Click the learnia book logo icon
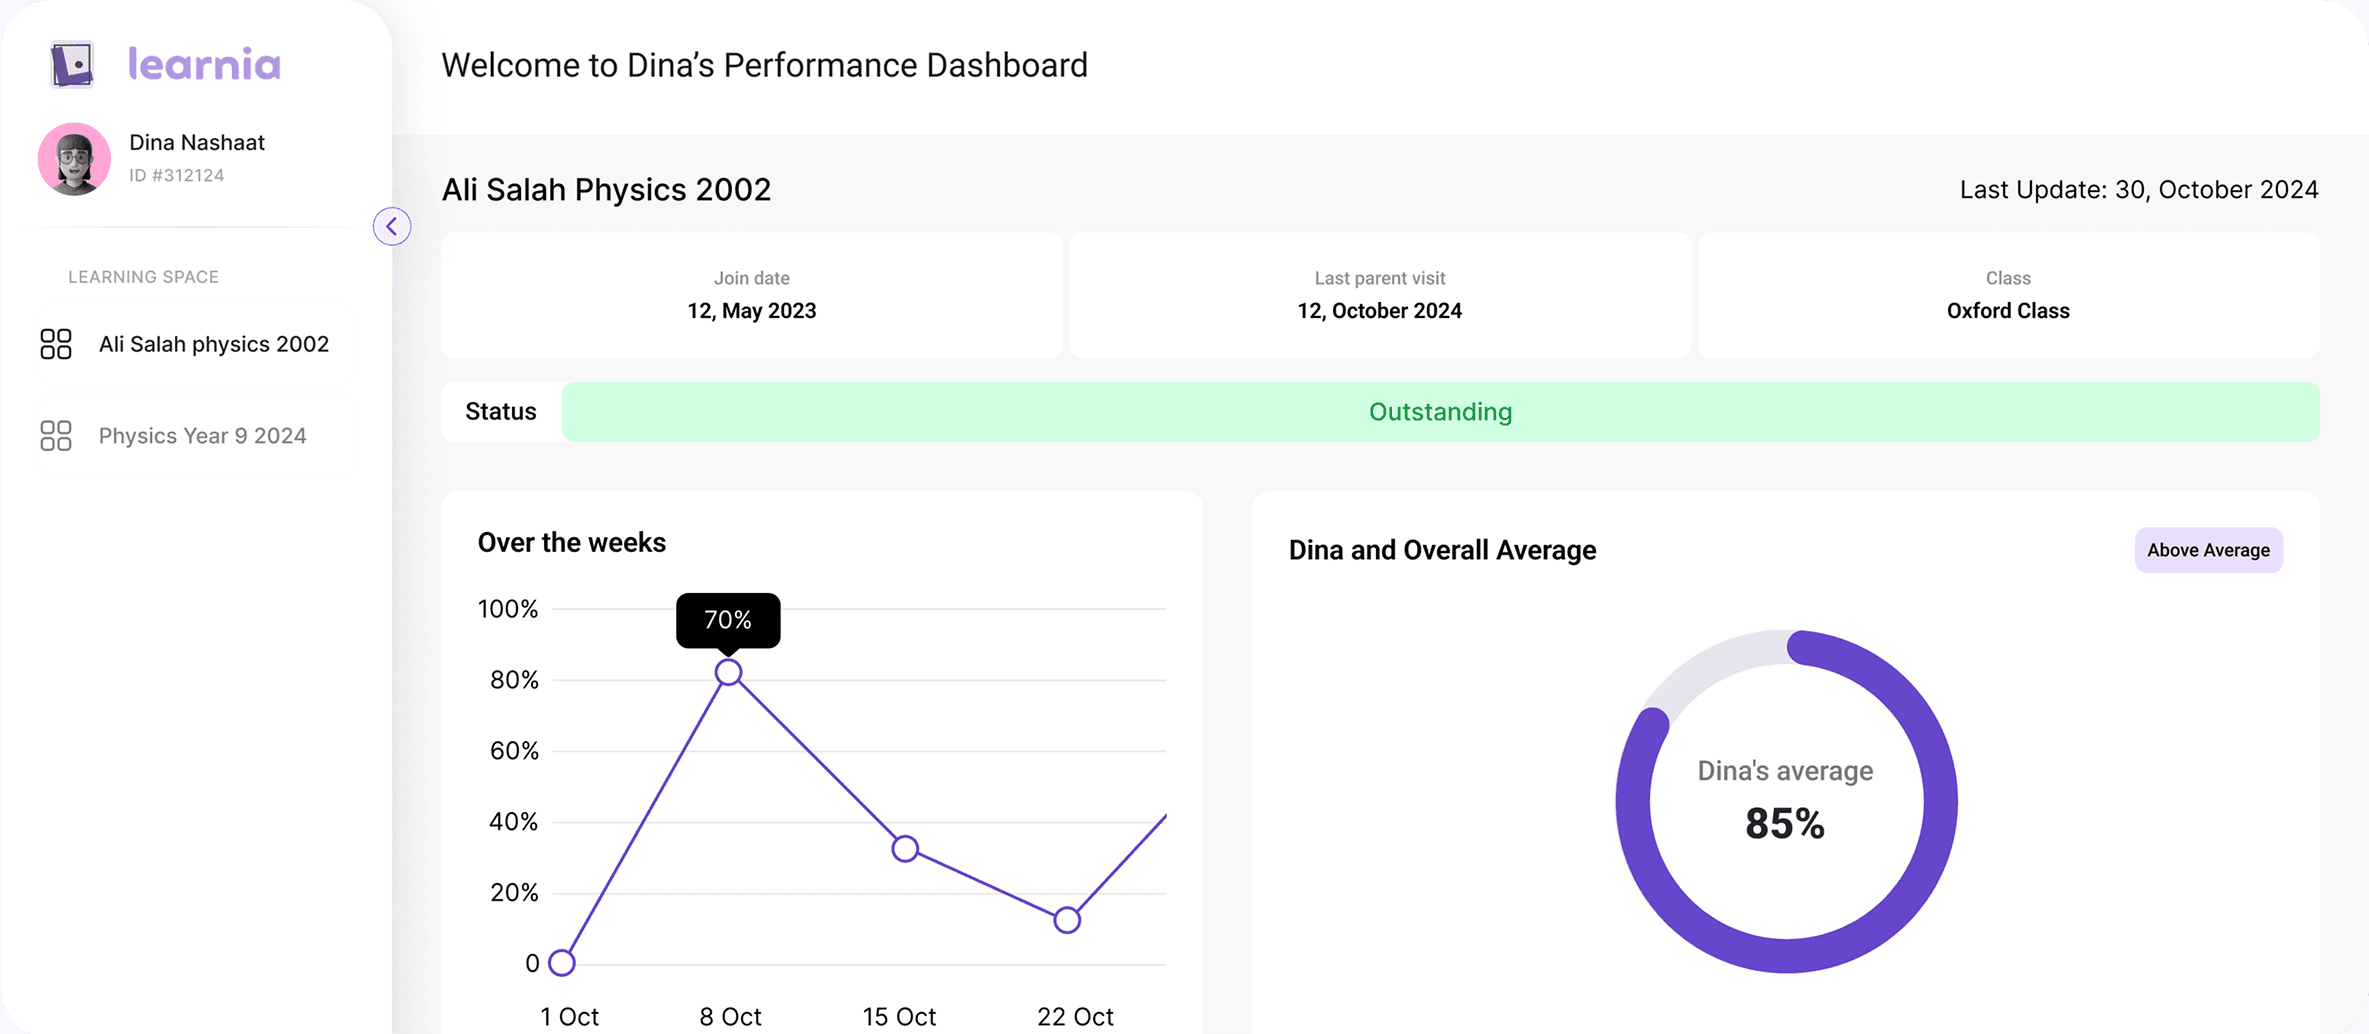The width and height of the screenshot is (2369, 1034). [x=72, y=65]
